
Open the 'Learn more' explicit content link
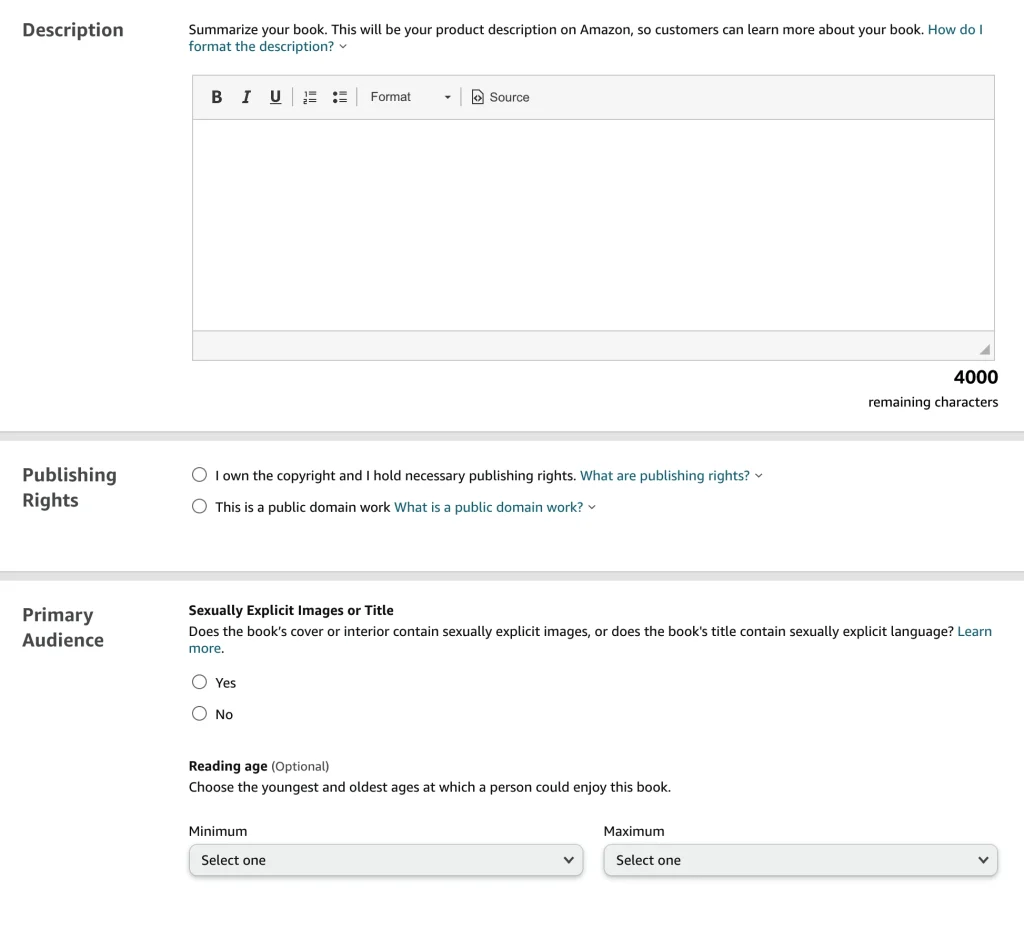pyautogui.click(x=974, y=631)
